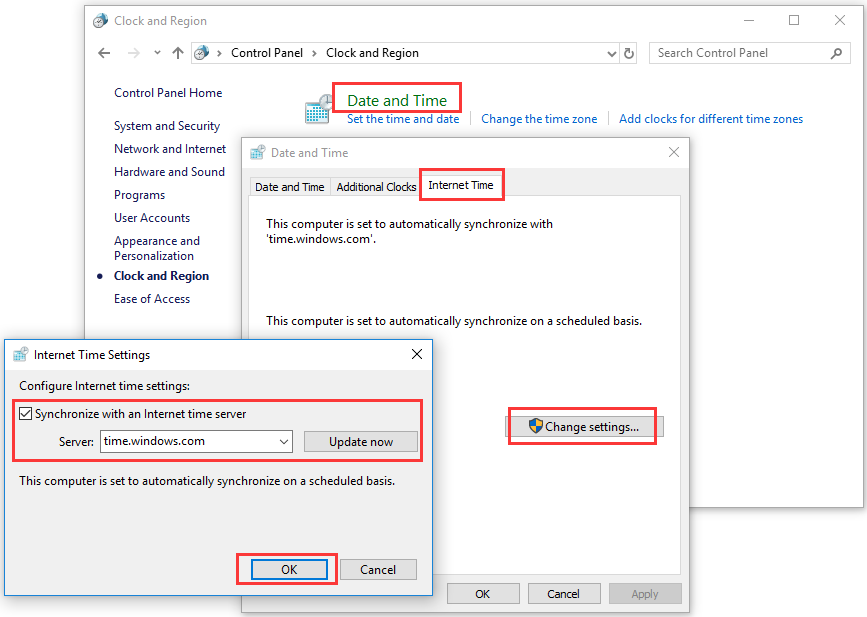Switch to the Date and Time tab

point(289,186)
